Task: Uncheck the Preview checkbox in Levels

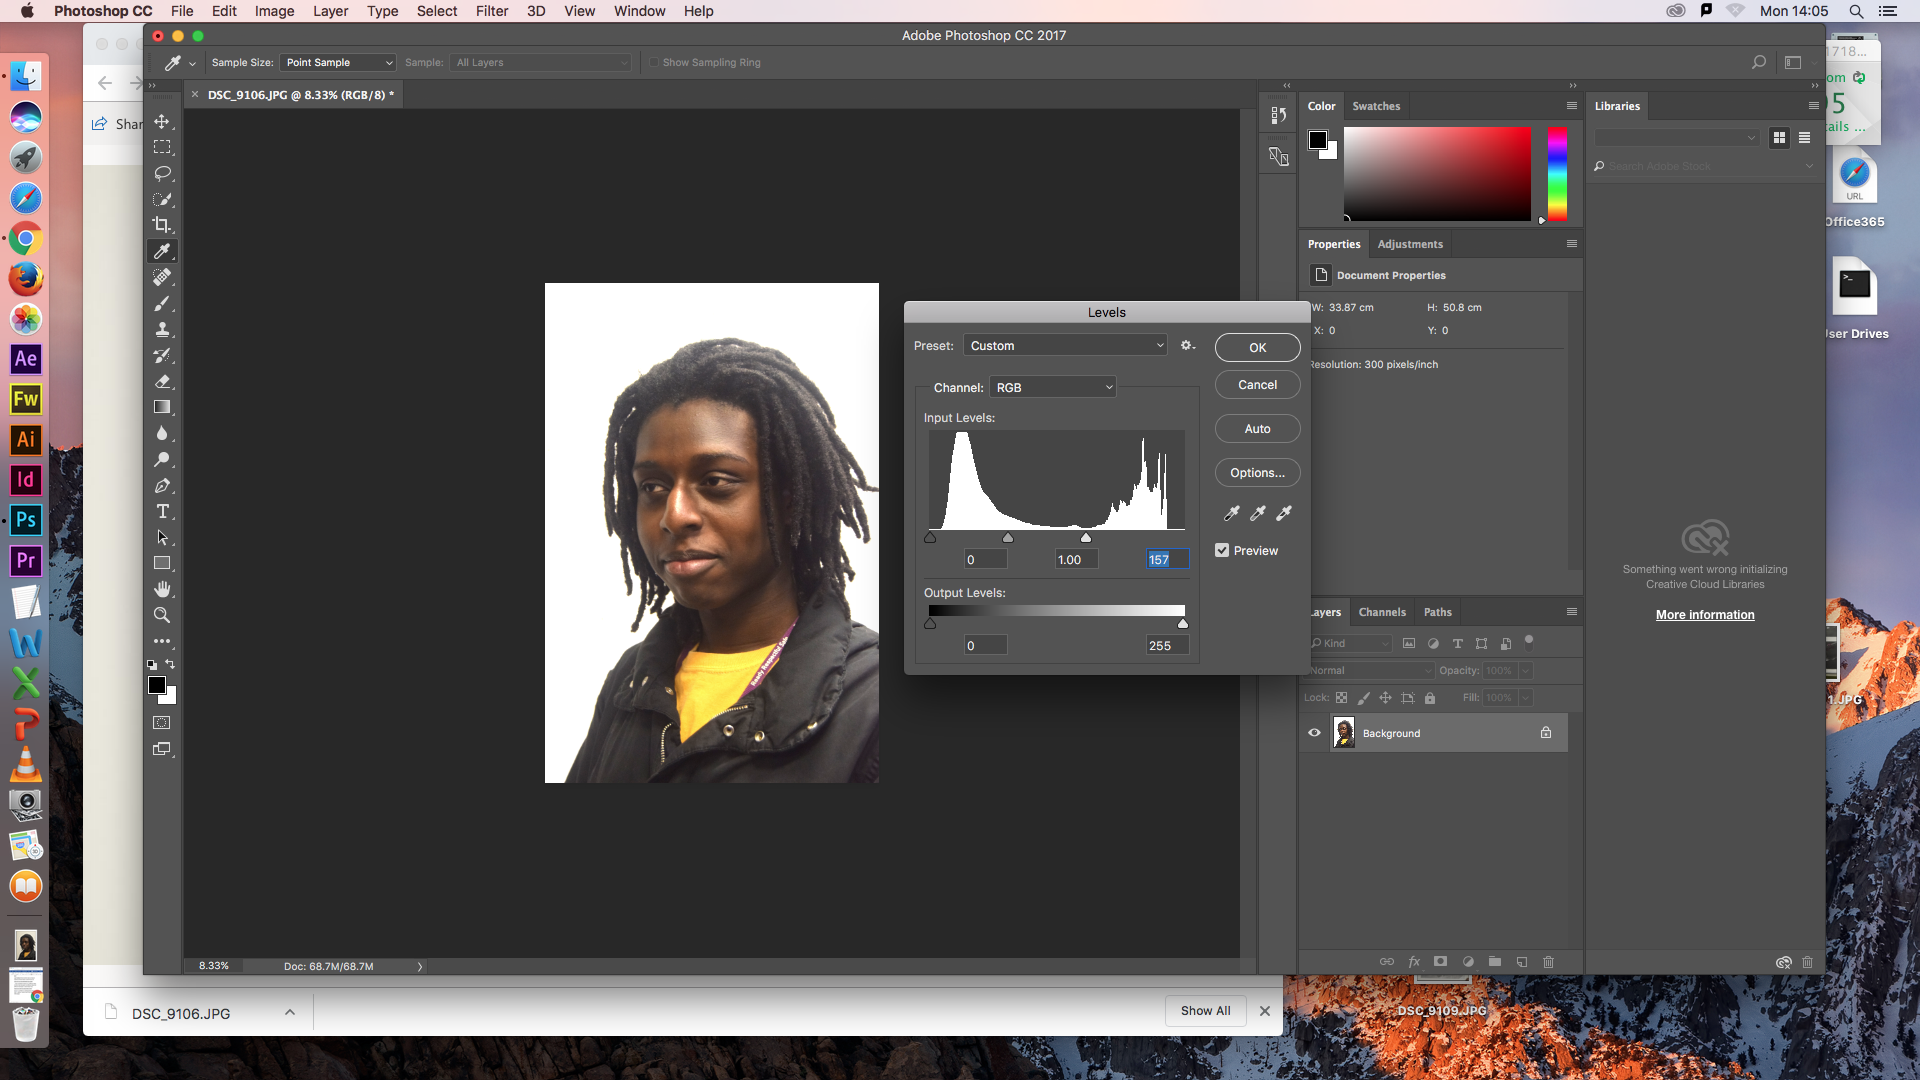Action: [1222, 551]
